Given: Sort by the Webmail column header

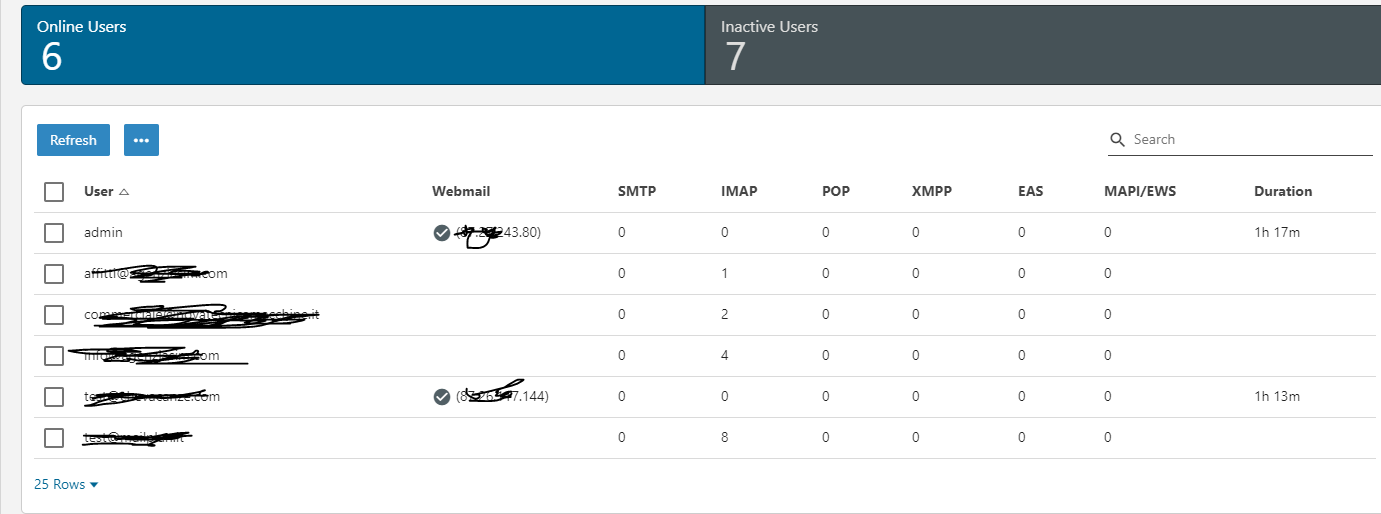Looking at the screenshot, I should 460,192.
